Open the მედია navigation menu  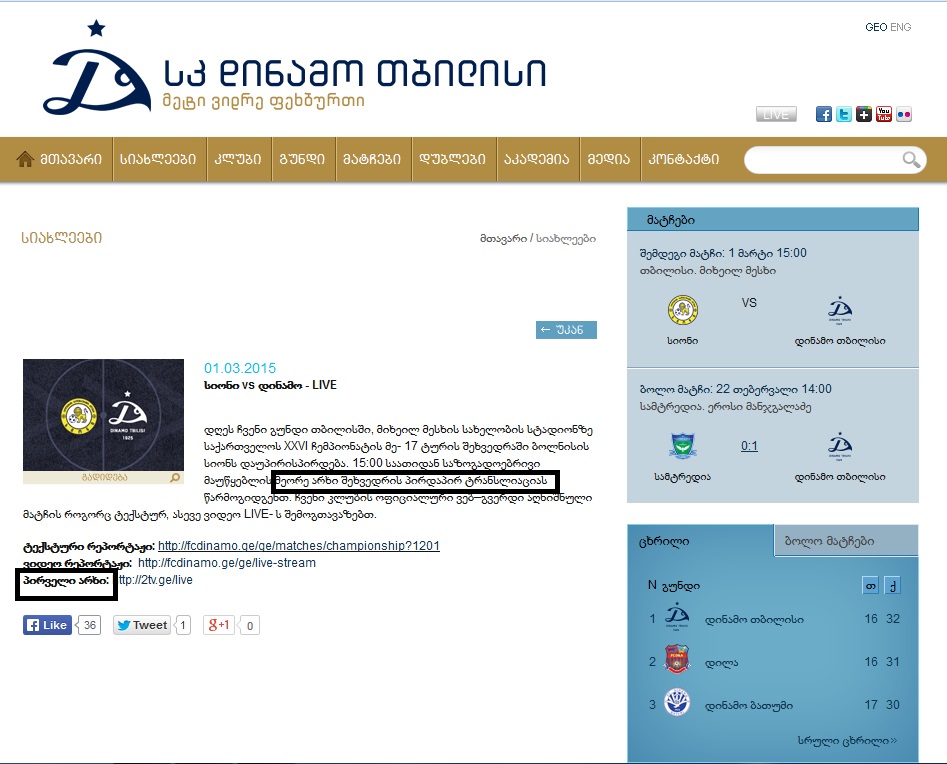click(609, 159)
